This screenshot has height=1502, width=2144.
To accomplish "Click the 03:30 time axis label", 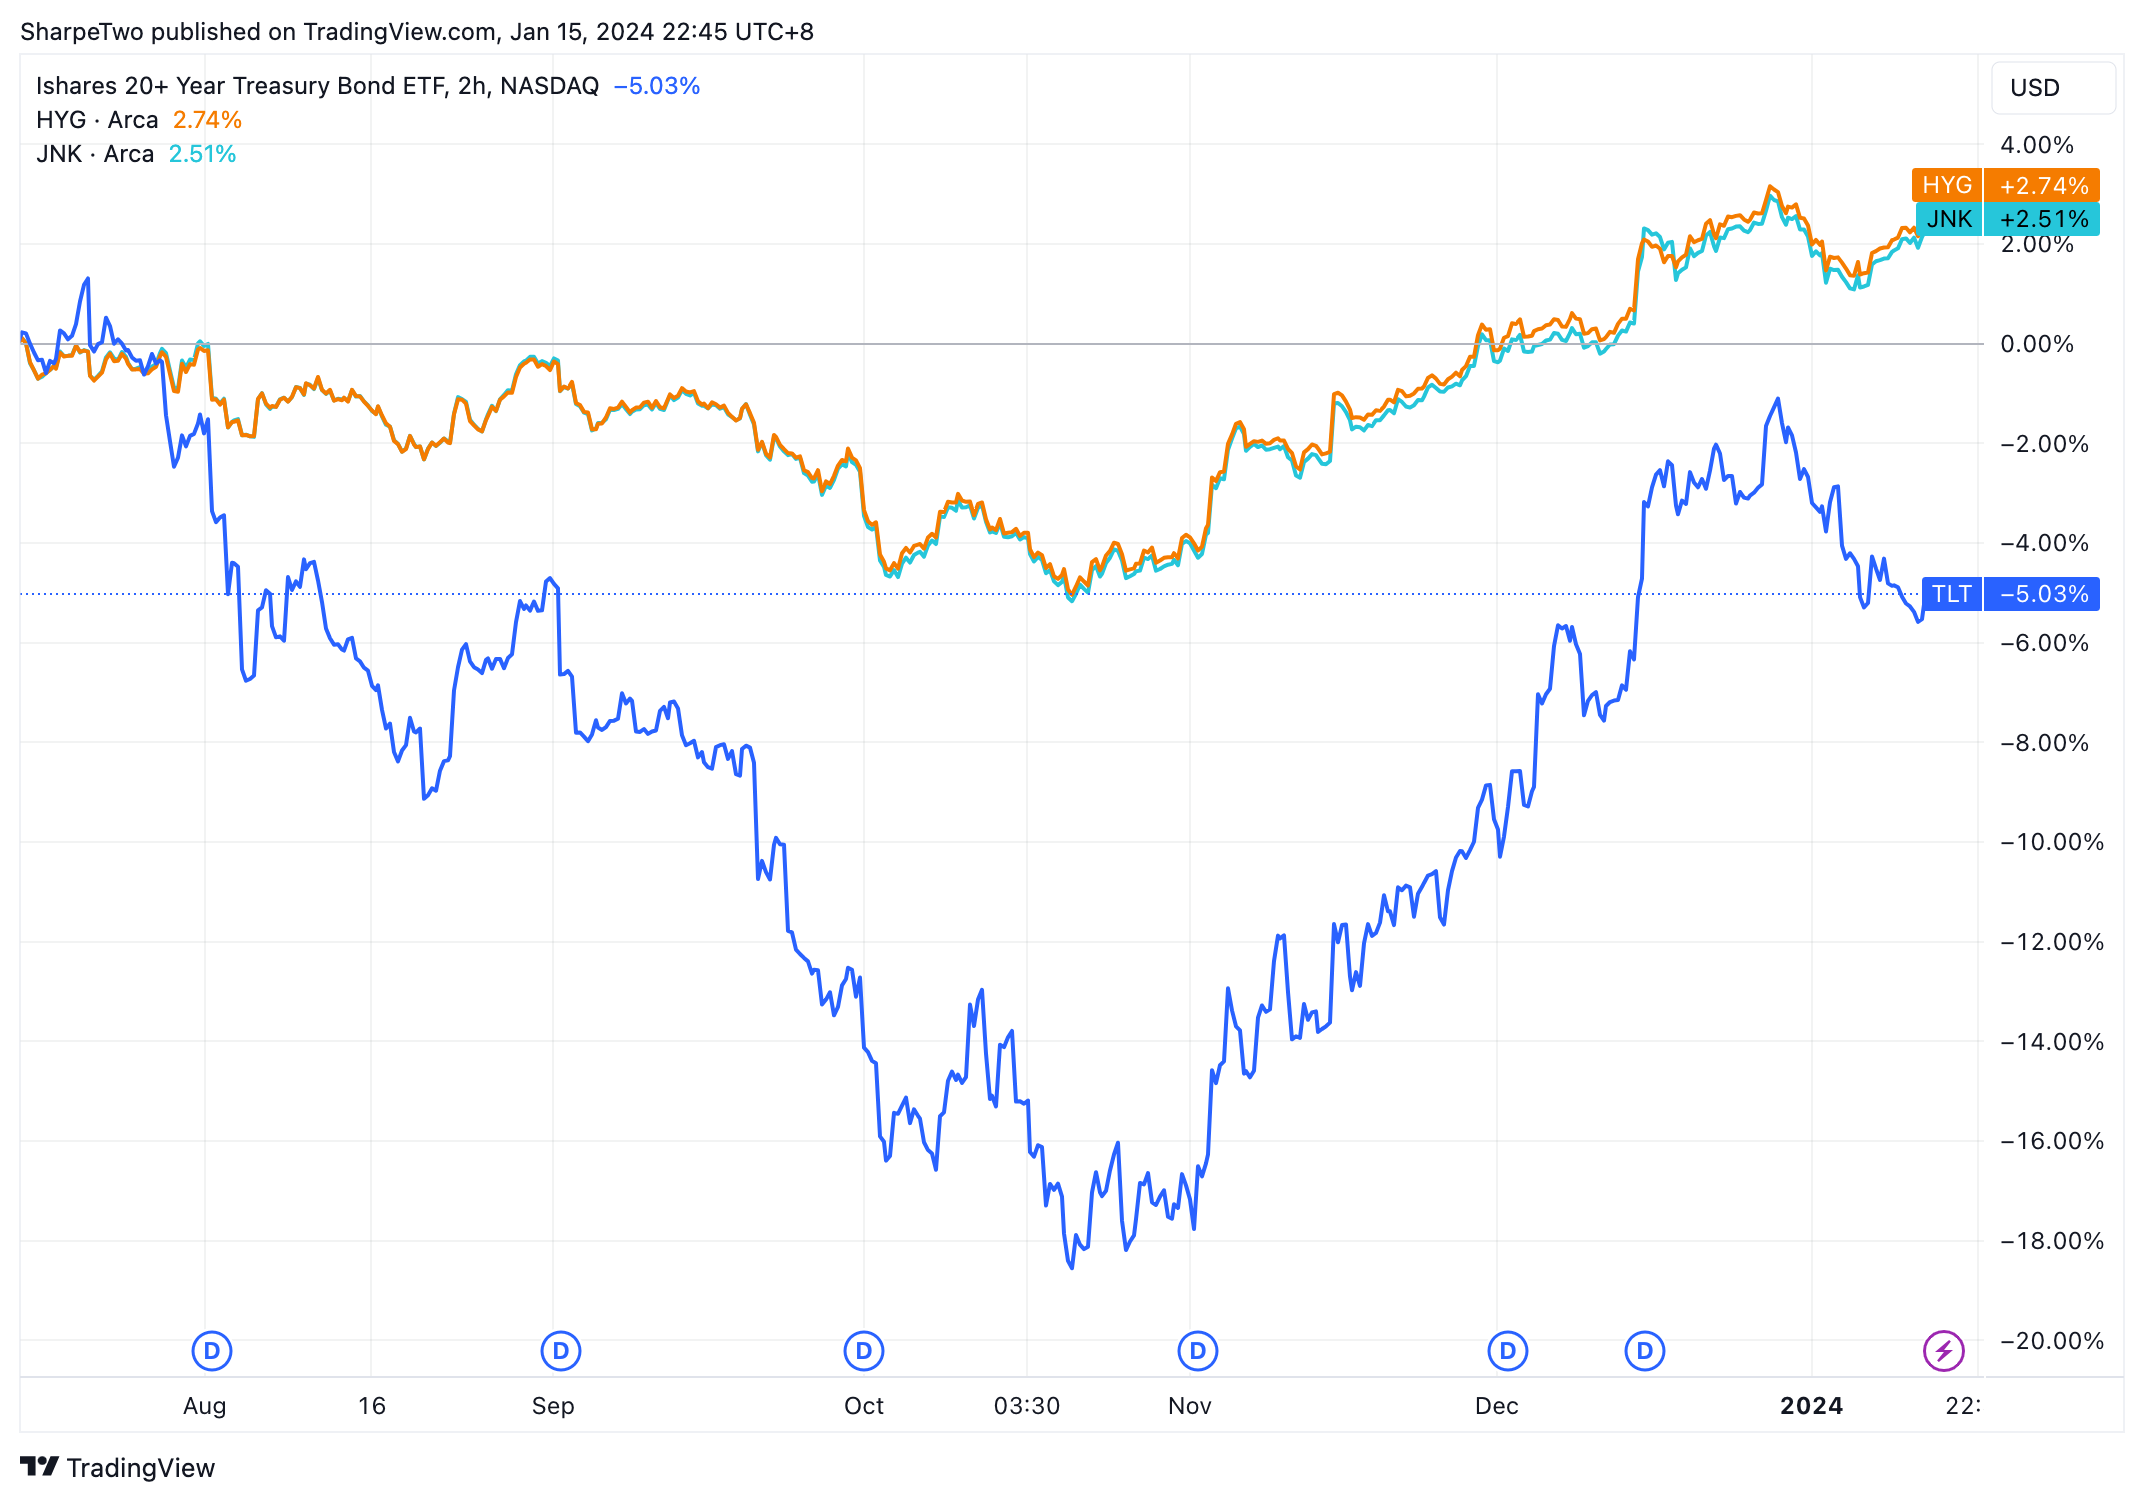I will [1026, 1406].
